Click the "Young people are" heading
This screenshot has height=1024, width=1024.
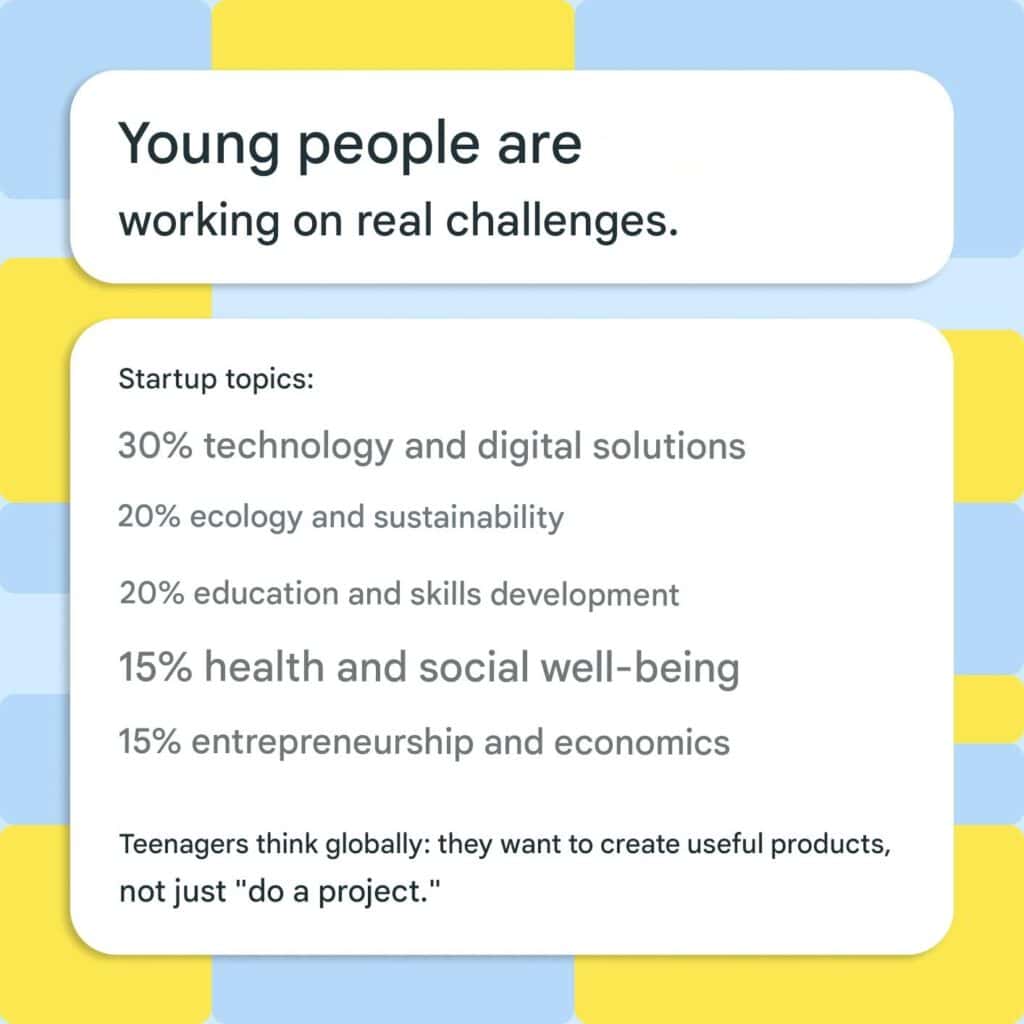[350, 144]
